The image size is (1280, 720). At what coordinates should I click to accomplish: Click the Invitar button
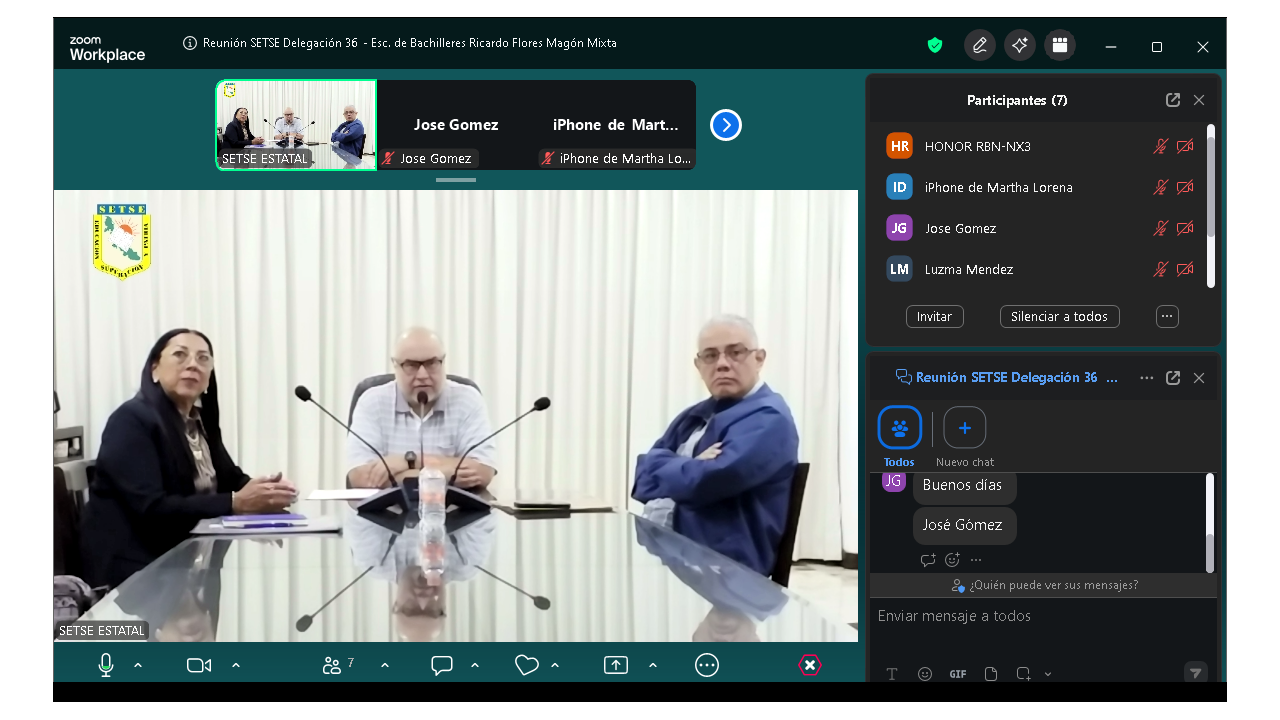click(934, 316)
